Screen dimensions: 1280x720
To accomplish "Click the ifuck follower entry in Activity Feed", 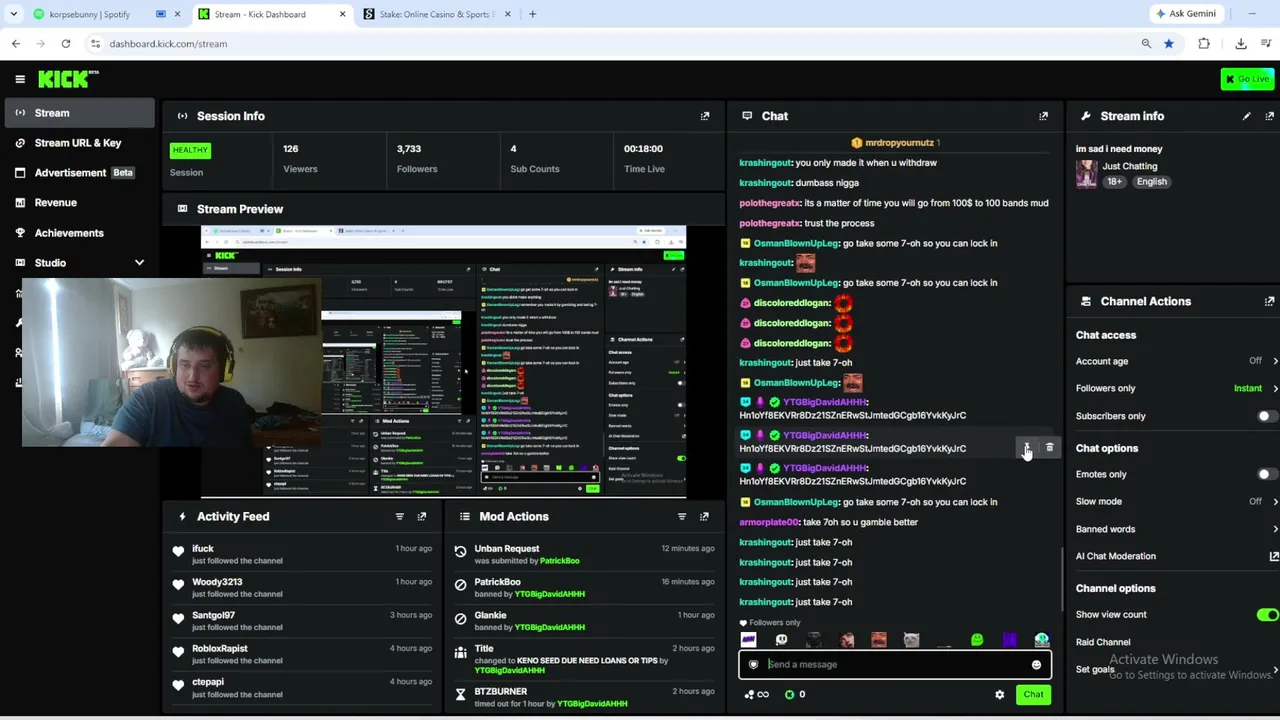I will pyautogui.click(x=303, y=554).
